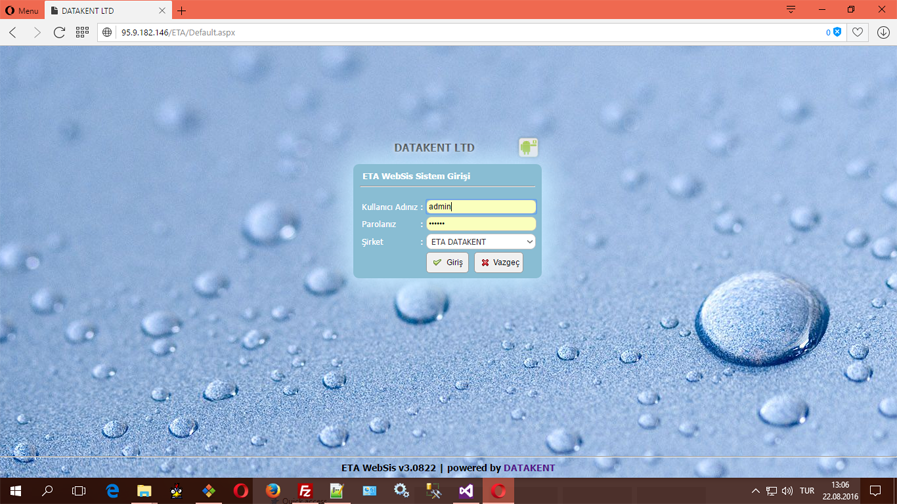Screen dimensions: 897x504
Task: Open volume control tray icon
Action: tap(788, 491)
